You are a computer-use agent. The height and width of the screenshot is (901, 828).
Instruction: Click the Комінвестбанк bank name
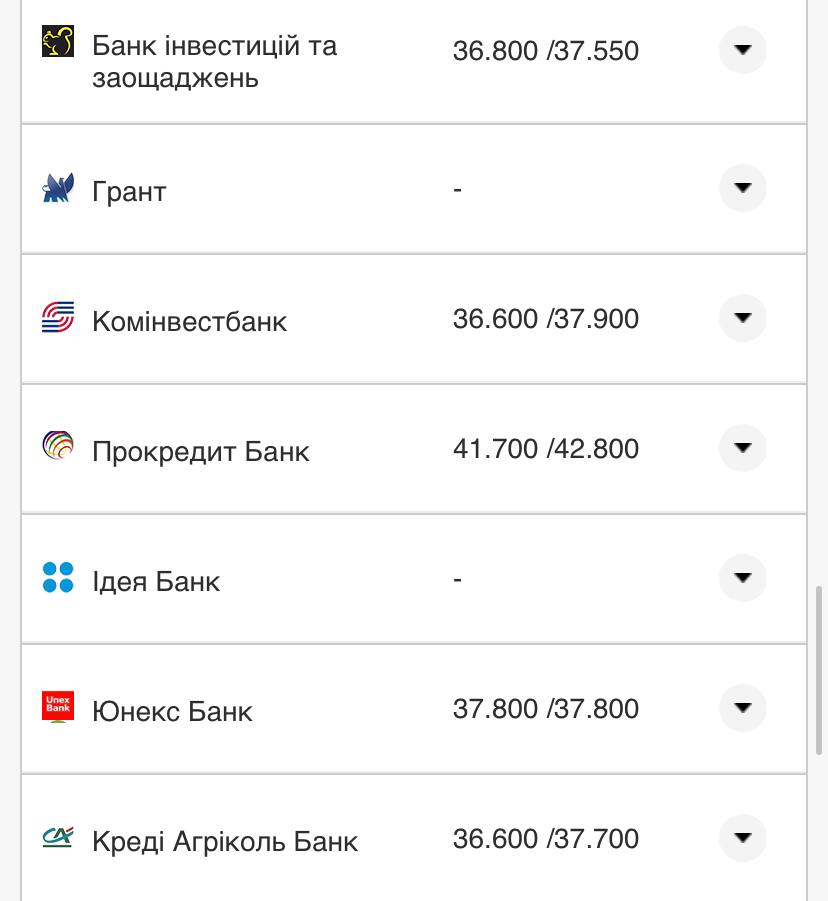pyautogui.click(x=189, y=321)
